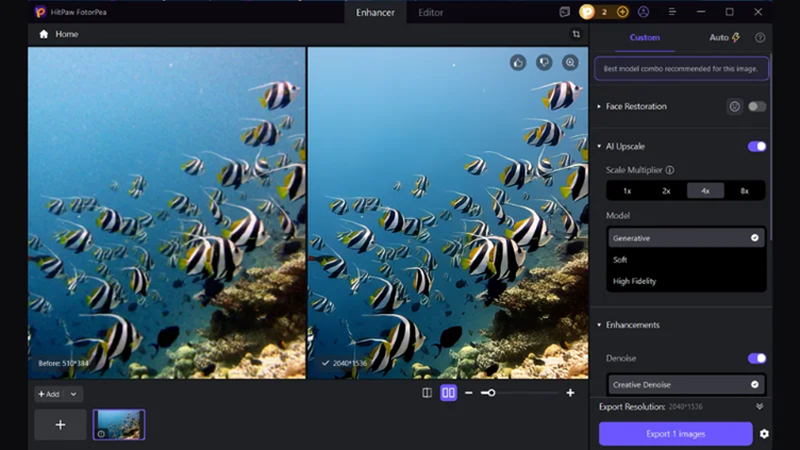
Task: Click the Export 1 images button
Action: click(x=676, y=434)
